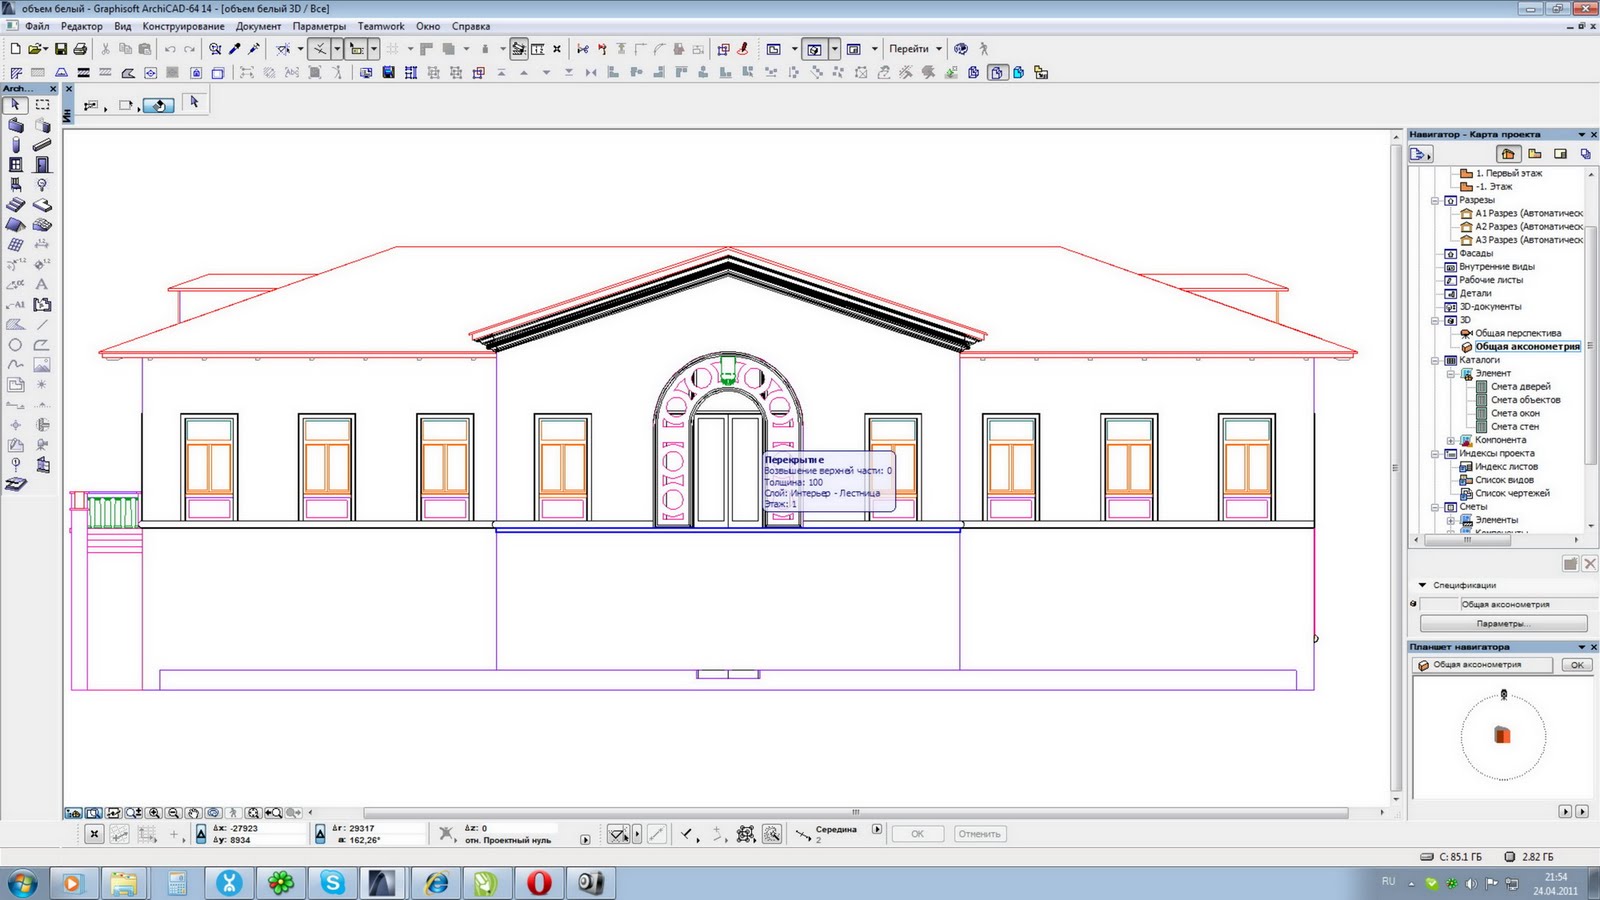Choose the Zone tool
This screenshot has height=900, width=1600.
click(x=42, y=304)
